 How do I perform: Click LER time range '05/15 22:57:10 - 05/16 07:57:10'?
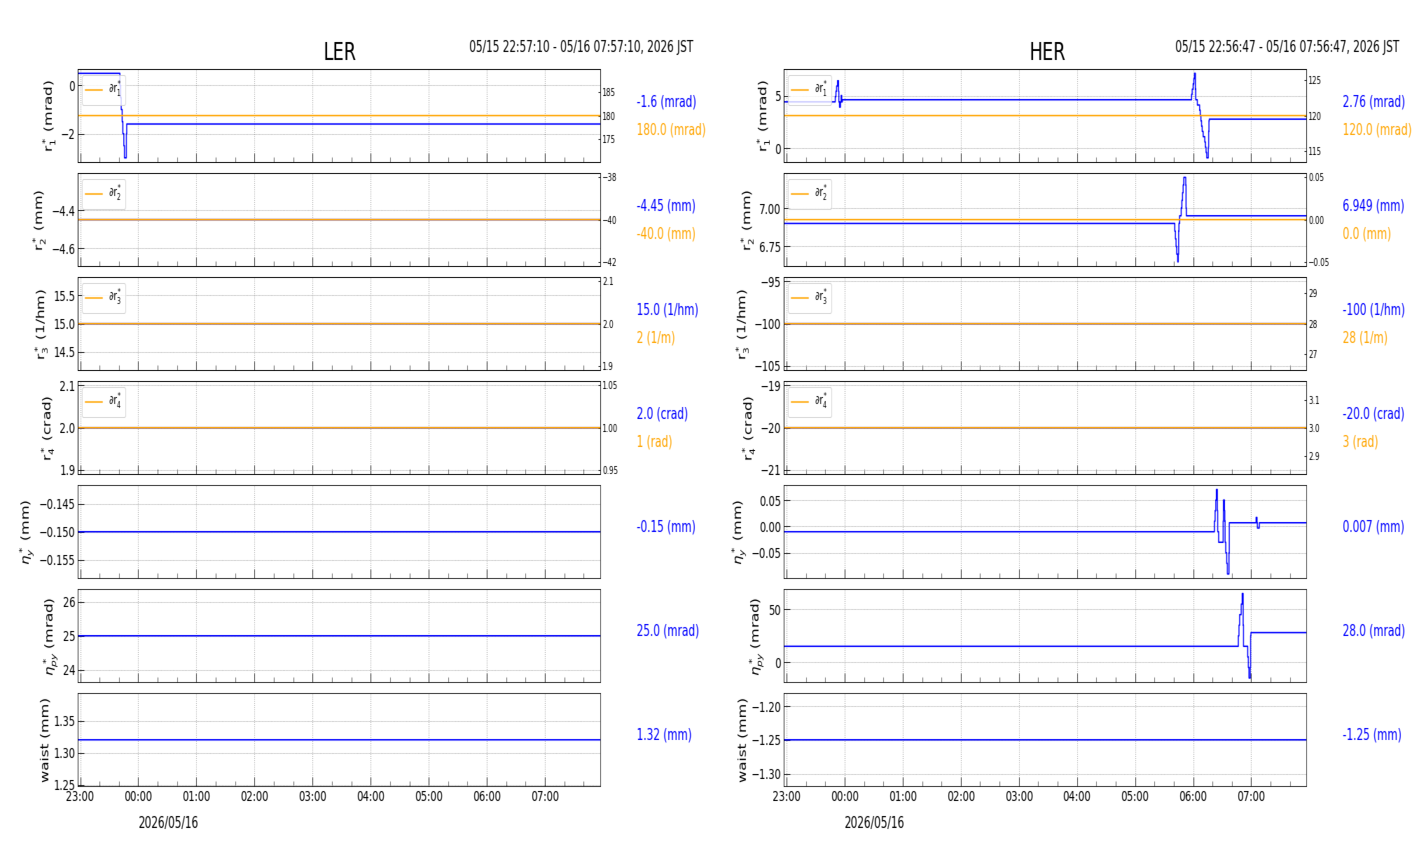click(x=581, y=47)
